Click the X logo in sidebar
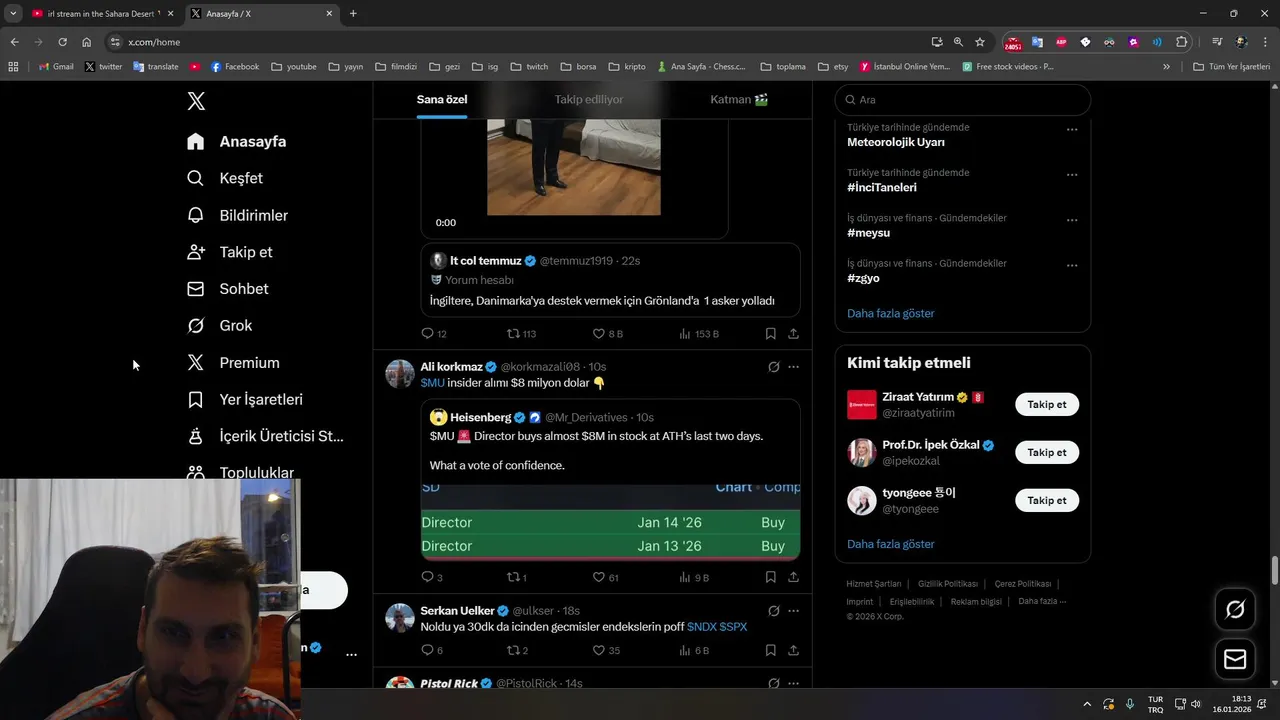This screenshot has height=720, width=1280. [x=196, y=101]
